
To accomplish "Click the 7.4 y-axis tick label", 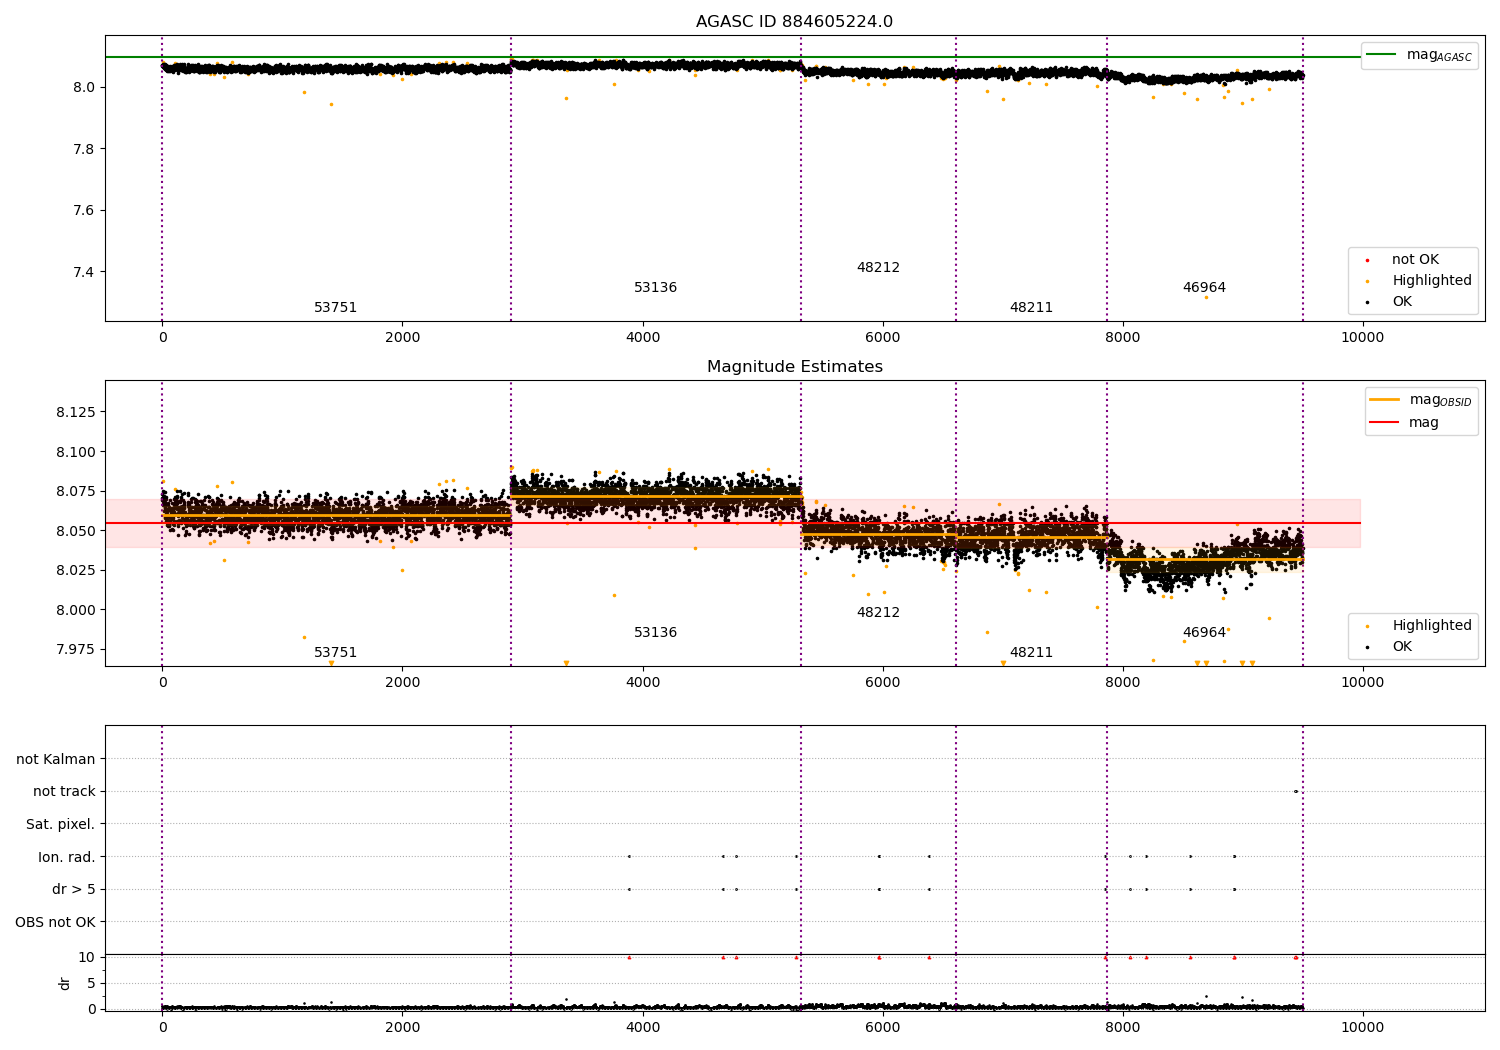I will 84,272.
